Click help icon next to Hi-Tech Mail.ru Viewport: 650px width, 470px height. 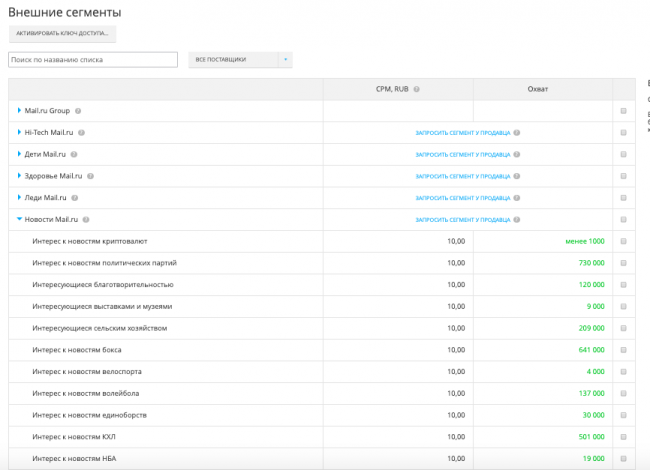[x=82, y=132]
